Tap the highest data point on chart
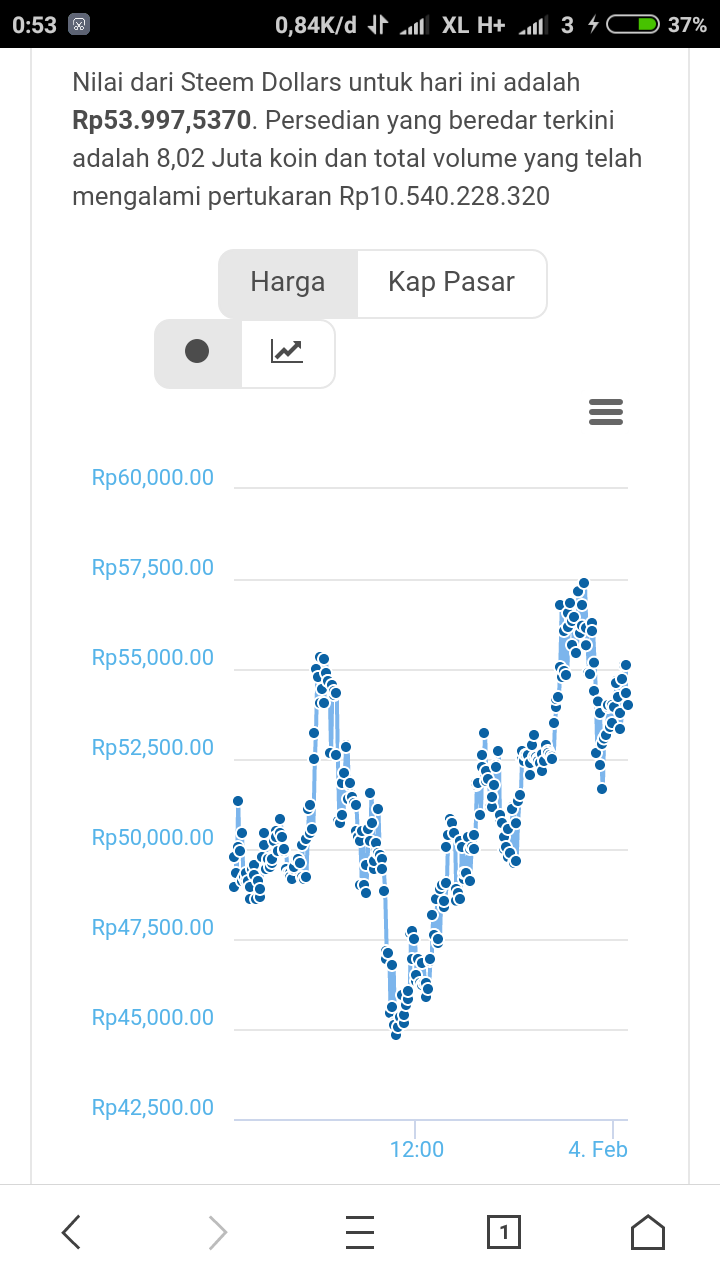Viewport: 720px width, 1280px height. [x=584, y=583]
